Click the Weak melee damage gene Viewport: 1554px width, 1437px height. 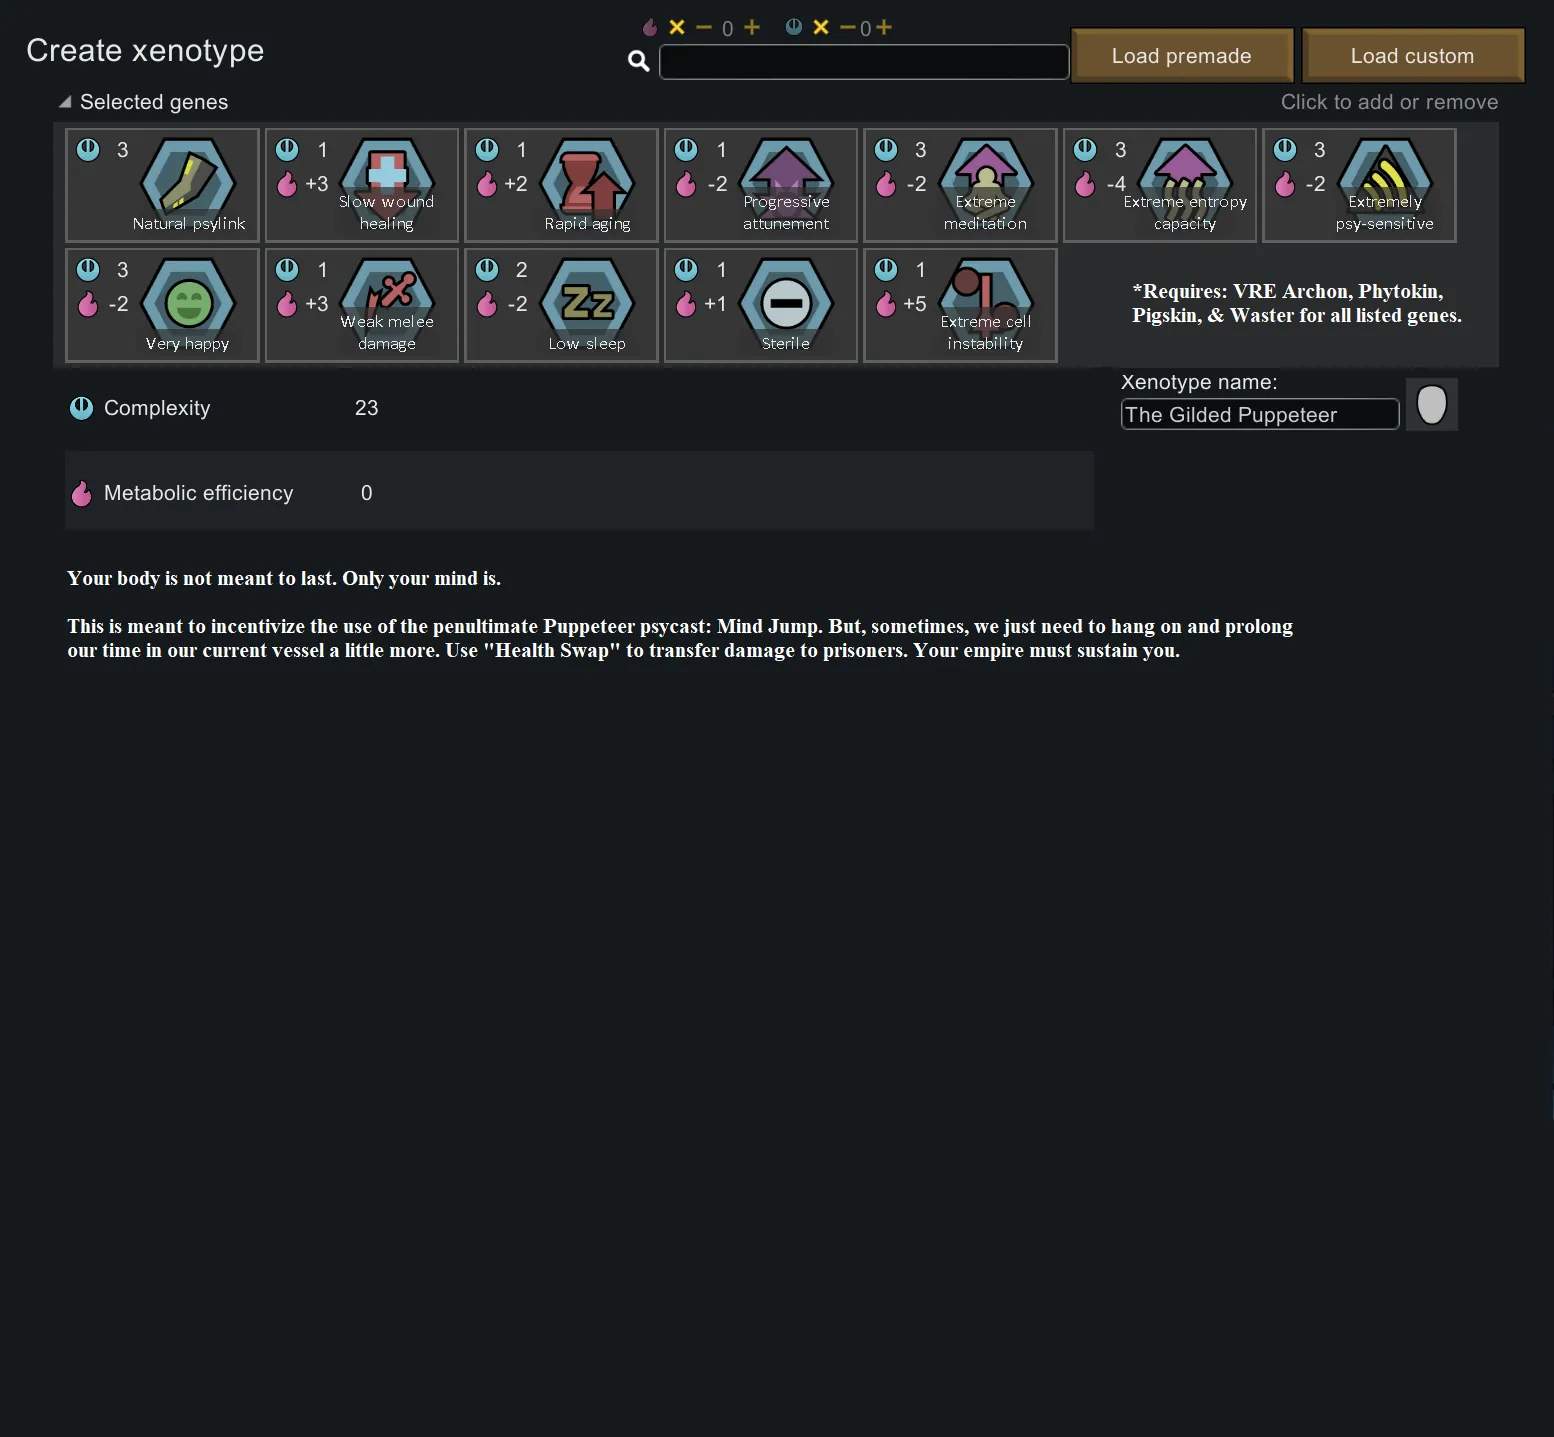click(361, 305)
